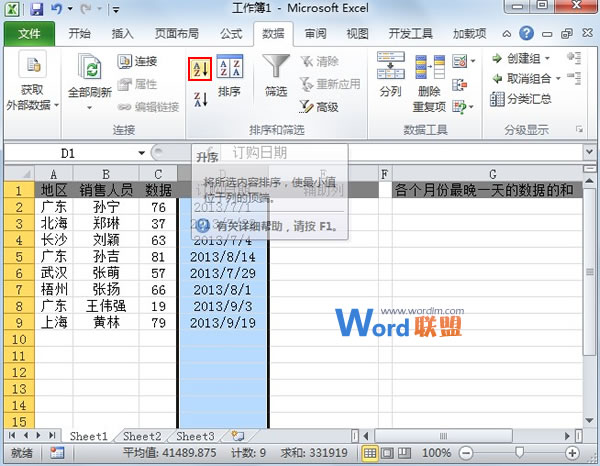Click Text to Columns (分列)

click(x=390, y=74)
